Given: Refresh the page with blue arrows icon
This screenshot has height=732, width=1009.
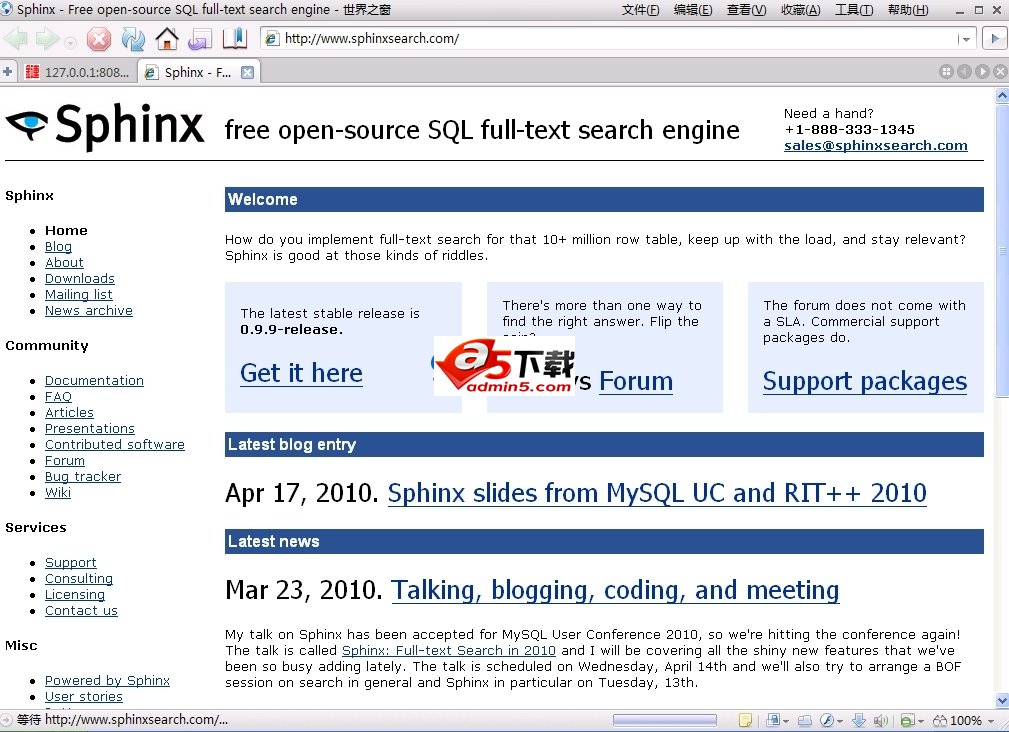Looking at the screenshot, I should 133,39.
